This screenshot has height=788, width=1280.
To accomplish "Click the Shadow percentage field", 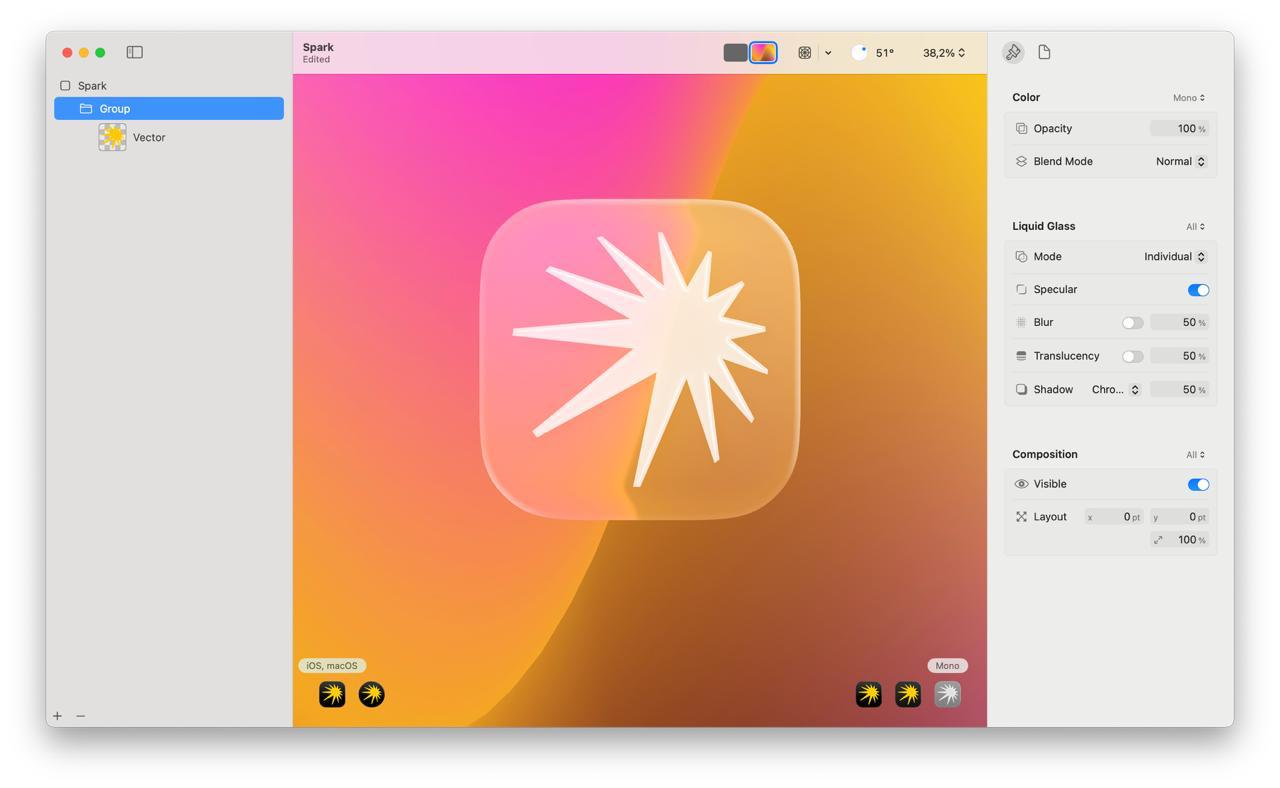I will (1179, 389).
